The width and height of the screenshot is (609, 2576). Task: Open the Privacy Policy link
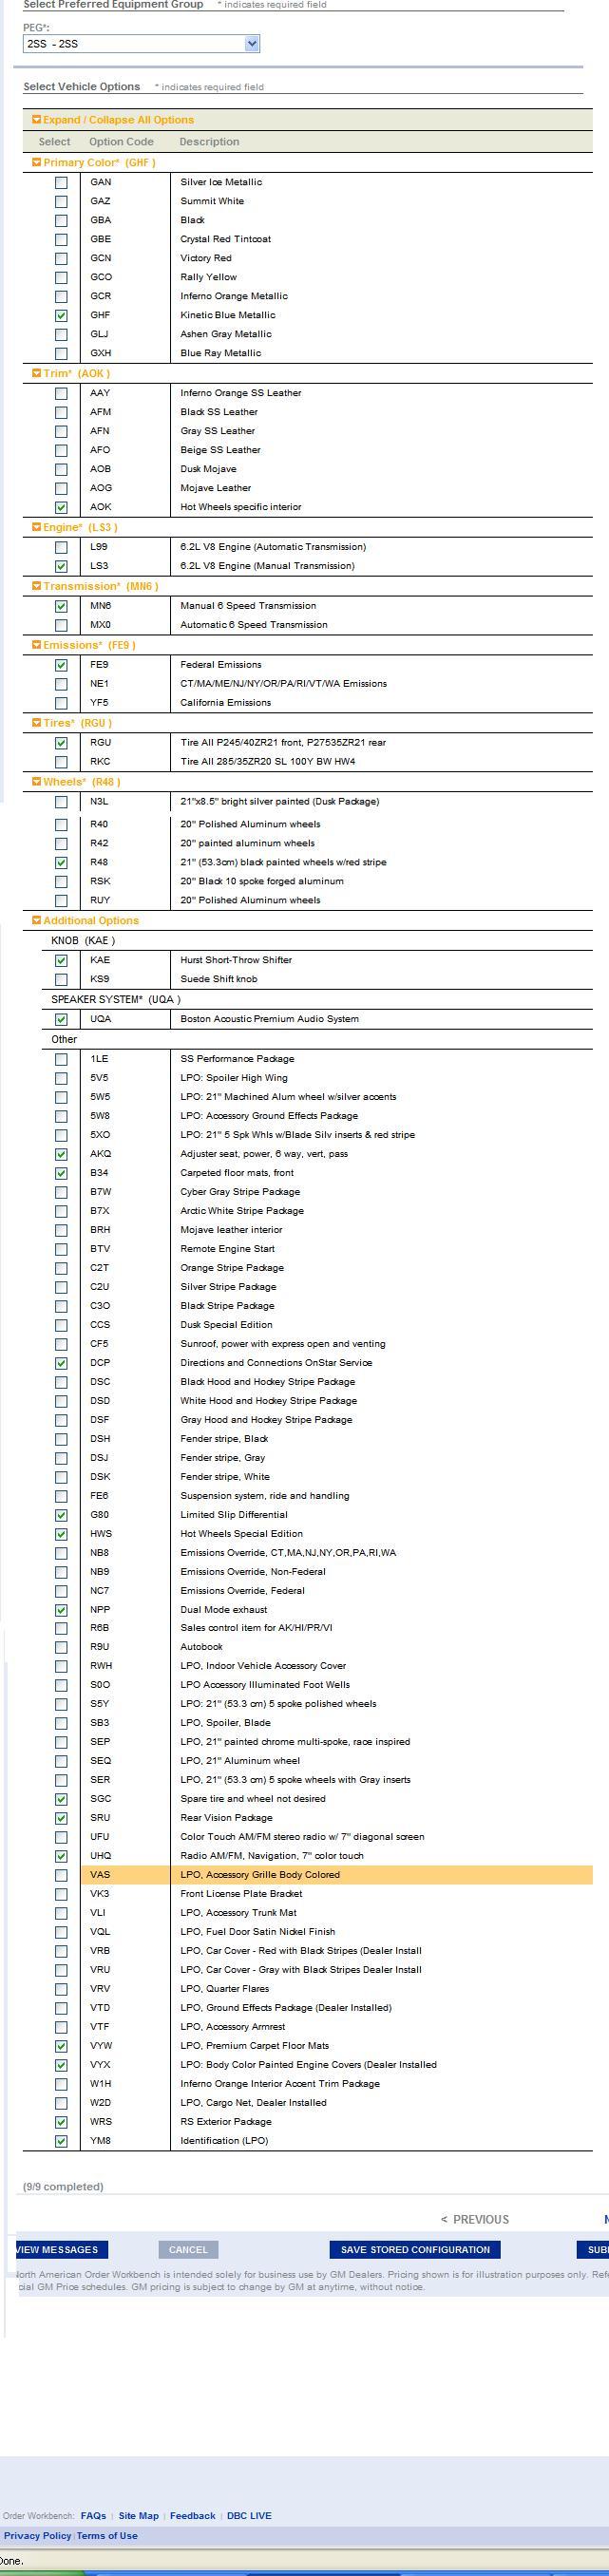pos(37,2535)
